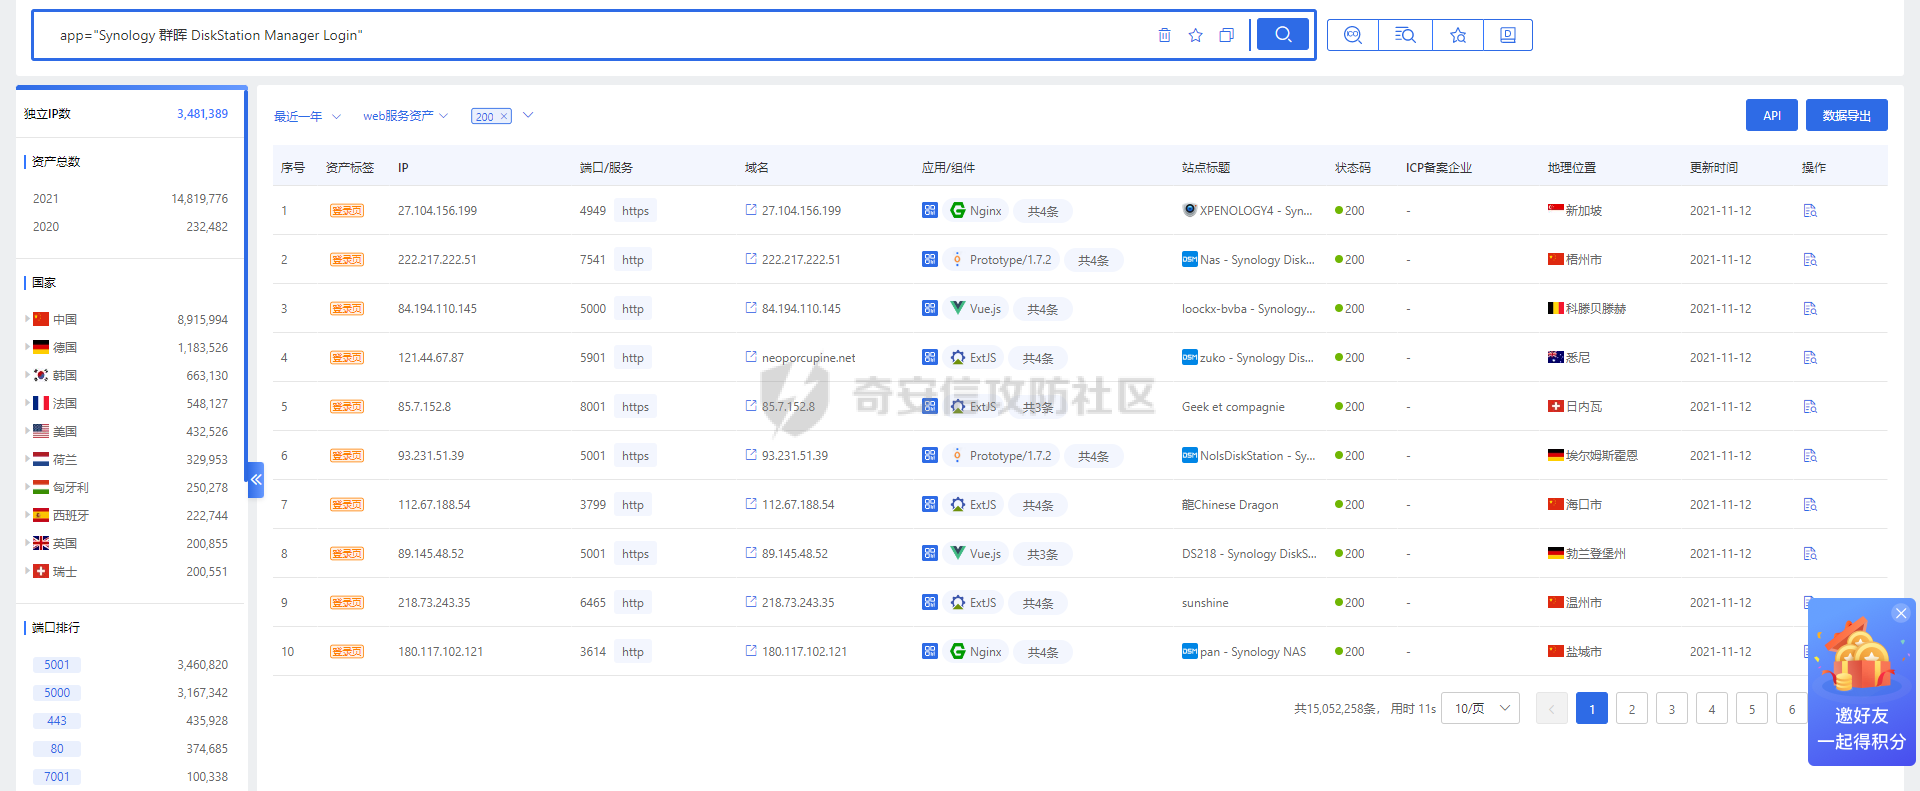Expand the 法国 country entry
The height and width of the screenshot is (791, 1920).
pyautogui.click(x=27, y=403)
